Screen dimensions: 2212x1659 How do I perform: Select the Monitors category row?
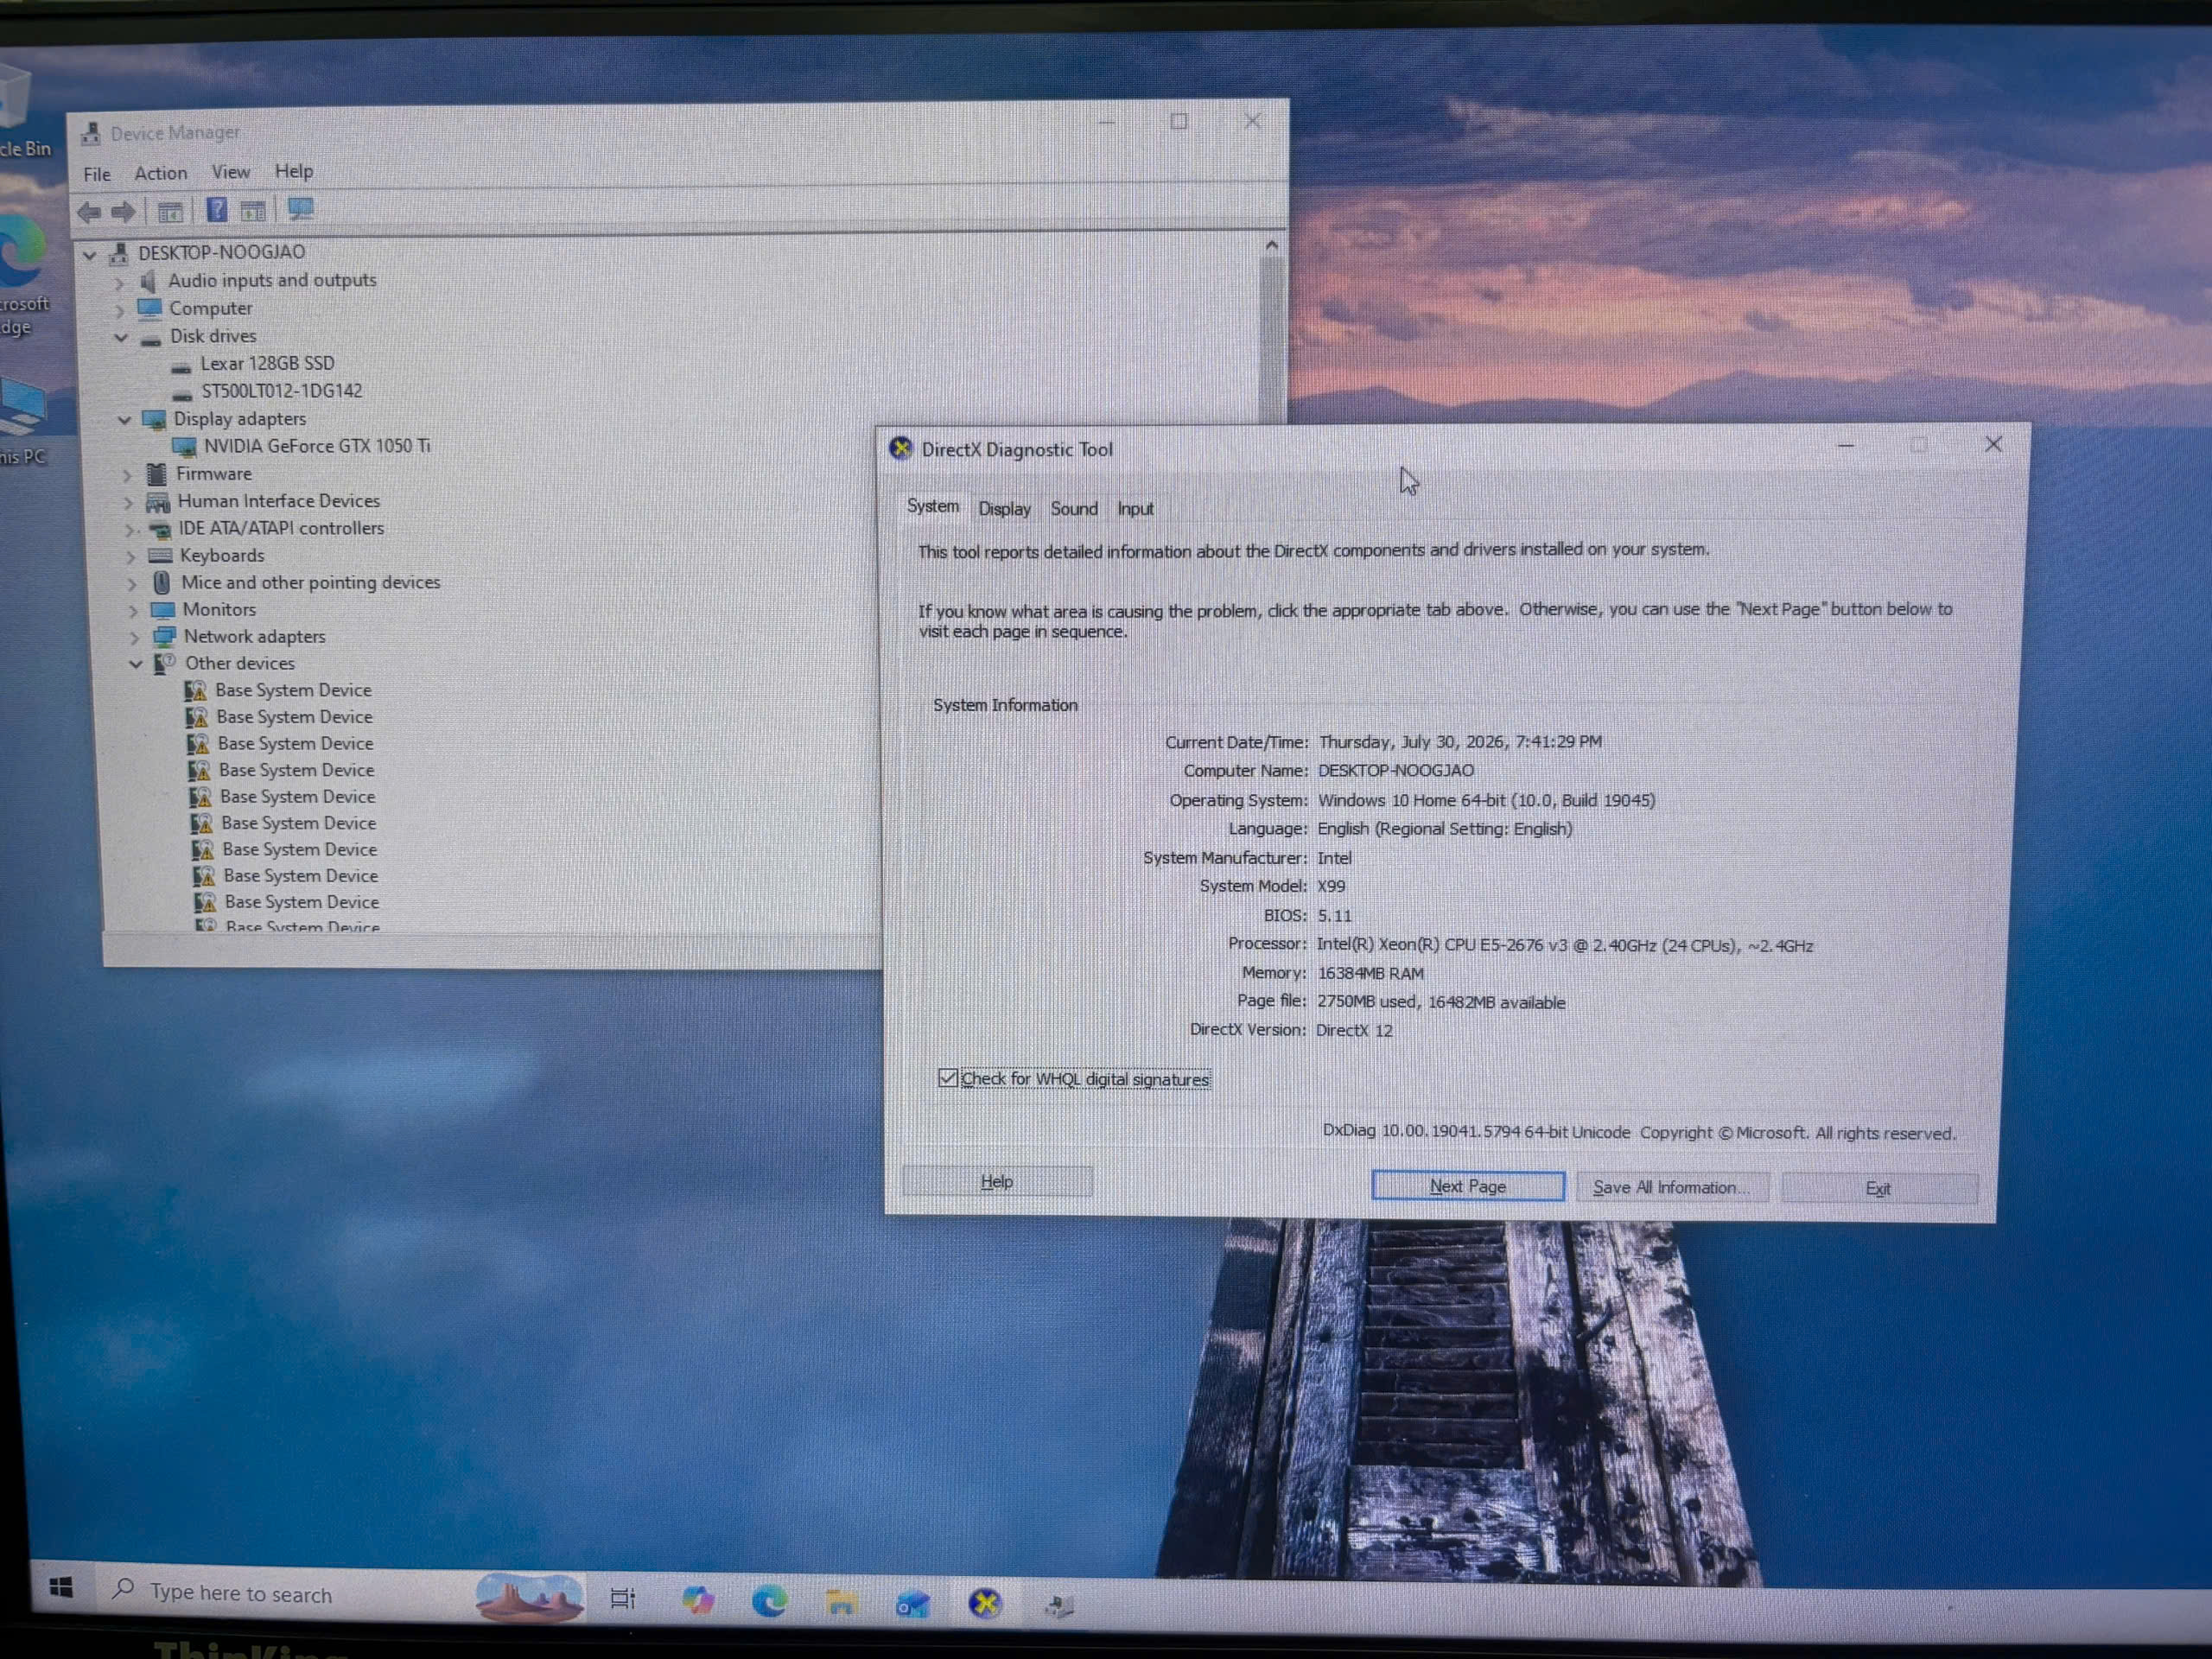coord(219,610)
